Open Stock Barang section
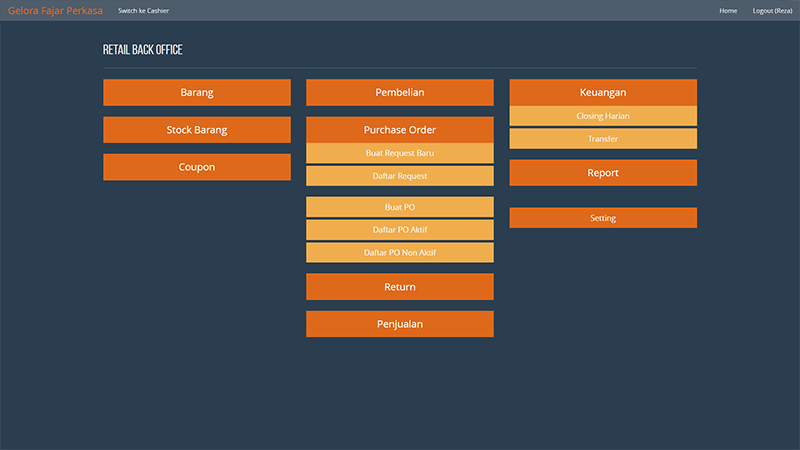 [x=197, y=130]
